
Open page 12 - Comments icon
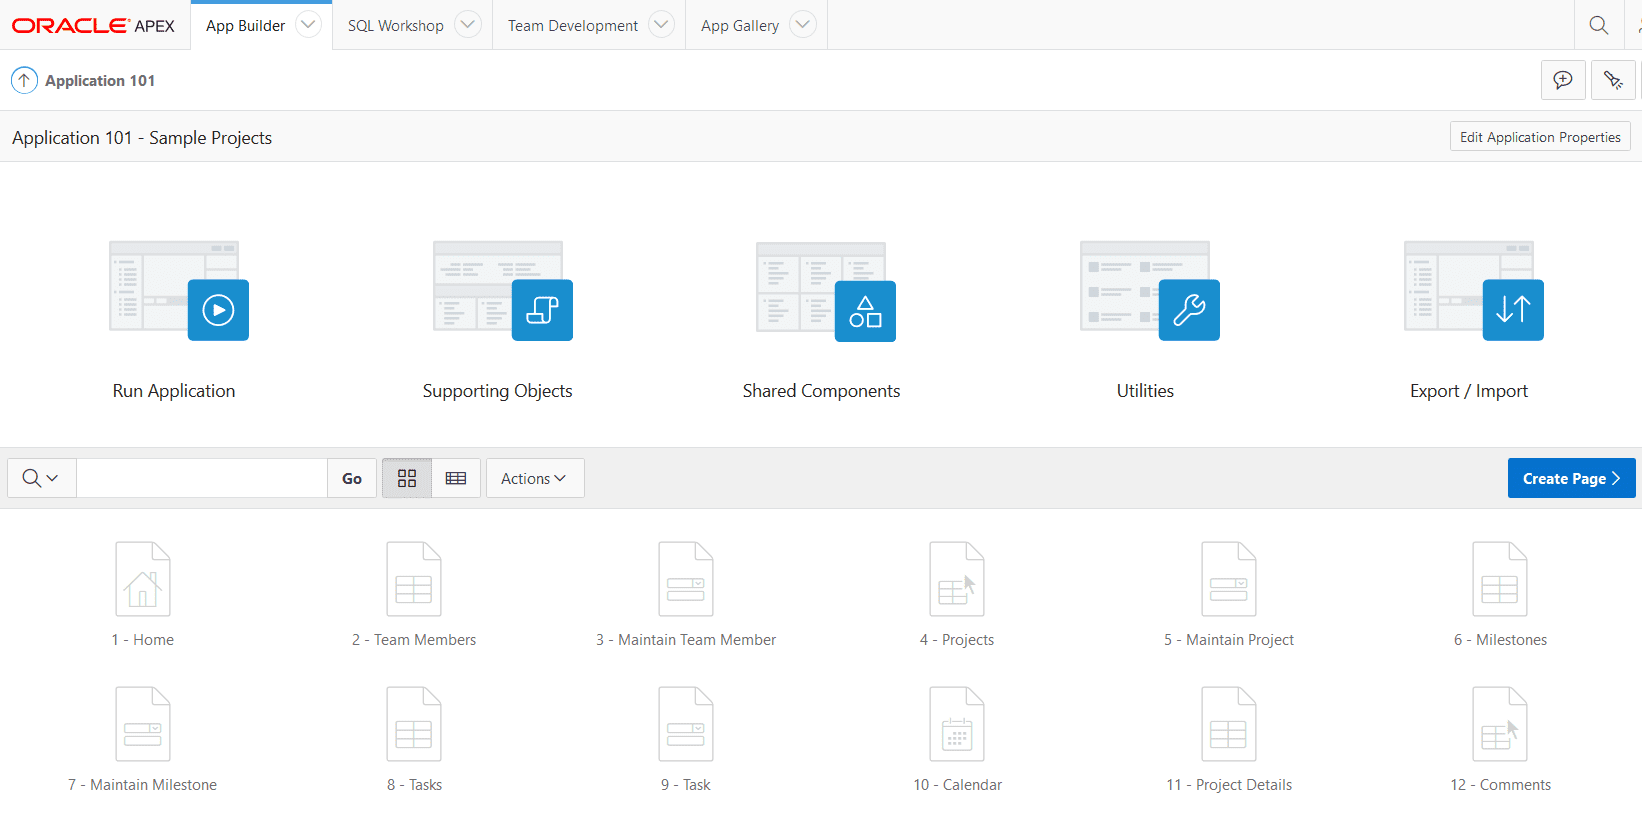click(1500, 724)
